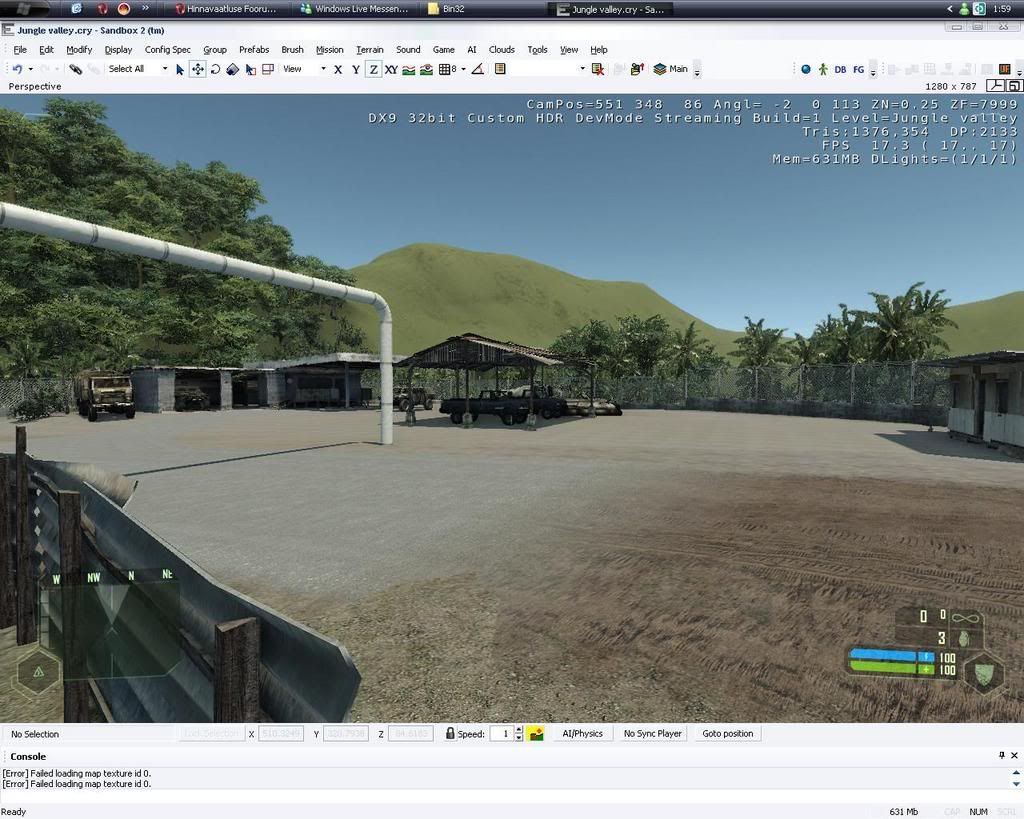Switch to Windows Live Messenger taskbar item

355,9
